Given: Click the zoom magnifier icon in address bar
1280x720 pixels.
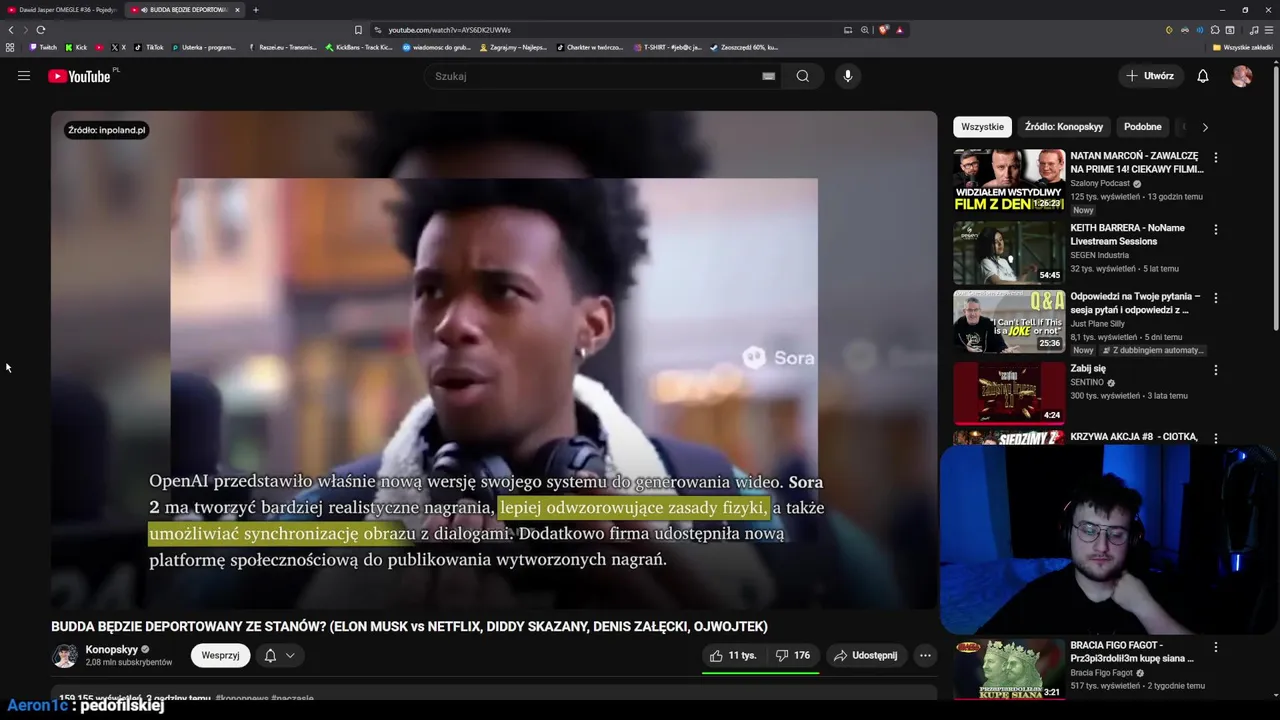Looking at the screenshot, I should tap(865, 30).
